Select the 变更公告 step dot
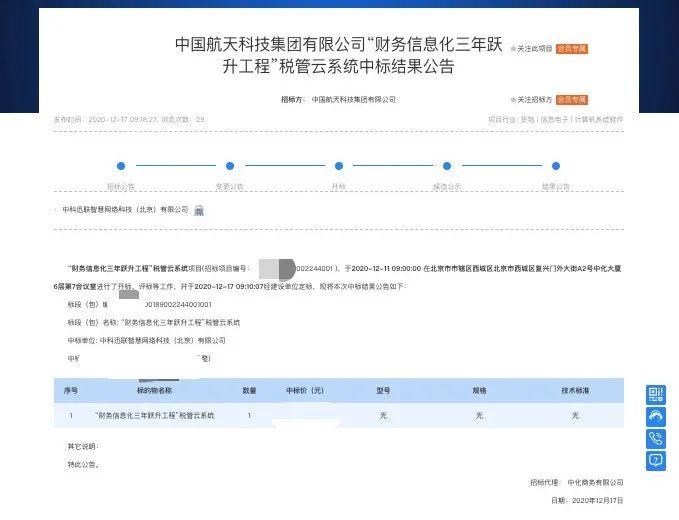 (230, 166)
